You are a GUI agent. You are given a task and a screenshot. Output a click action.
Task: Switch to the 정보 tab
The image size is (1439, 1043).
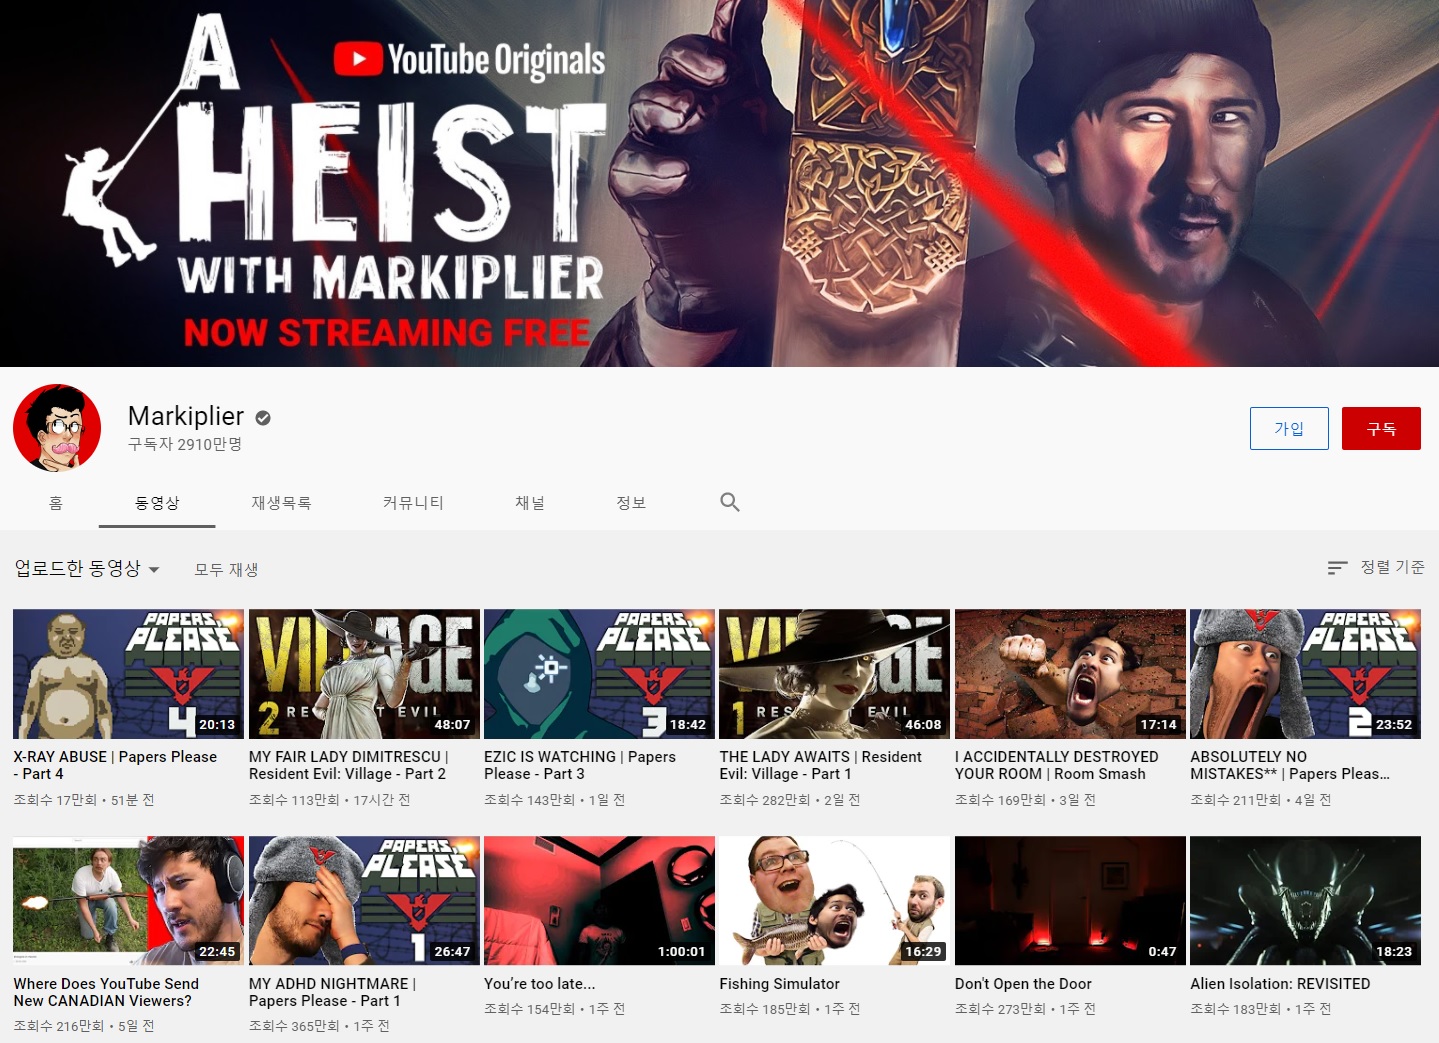pos(631,503)
